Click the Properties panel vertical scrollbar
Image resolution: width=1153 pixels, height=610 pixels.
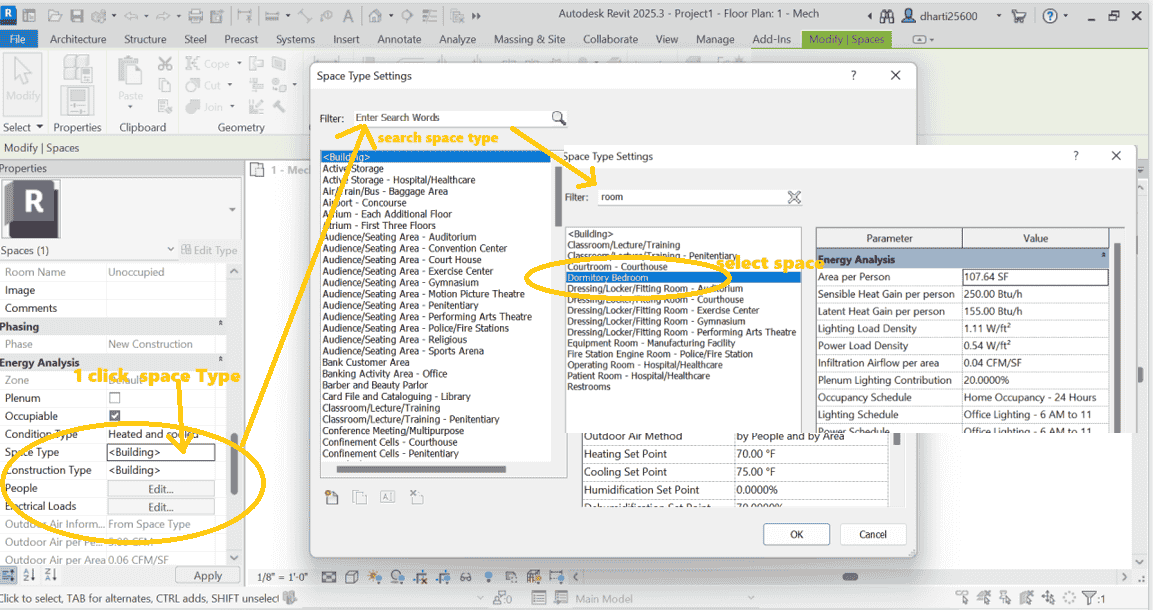[x=234, y=463]
